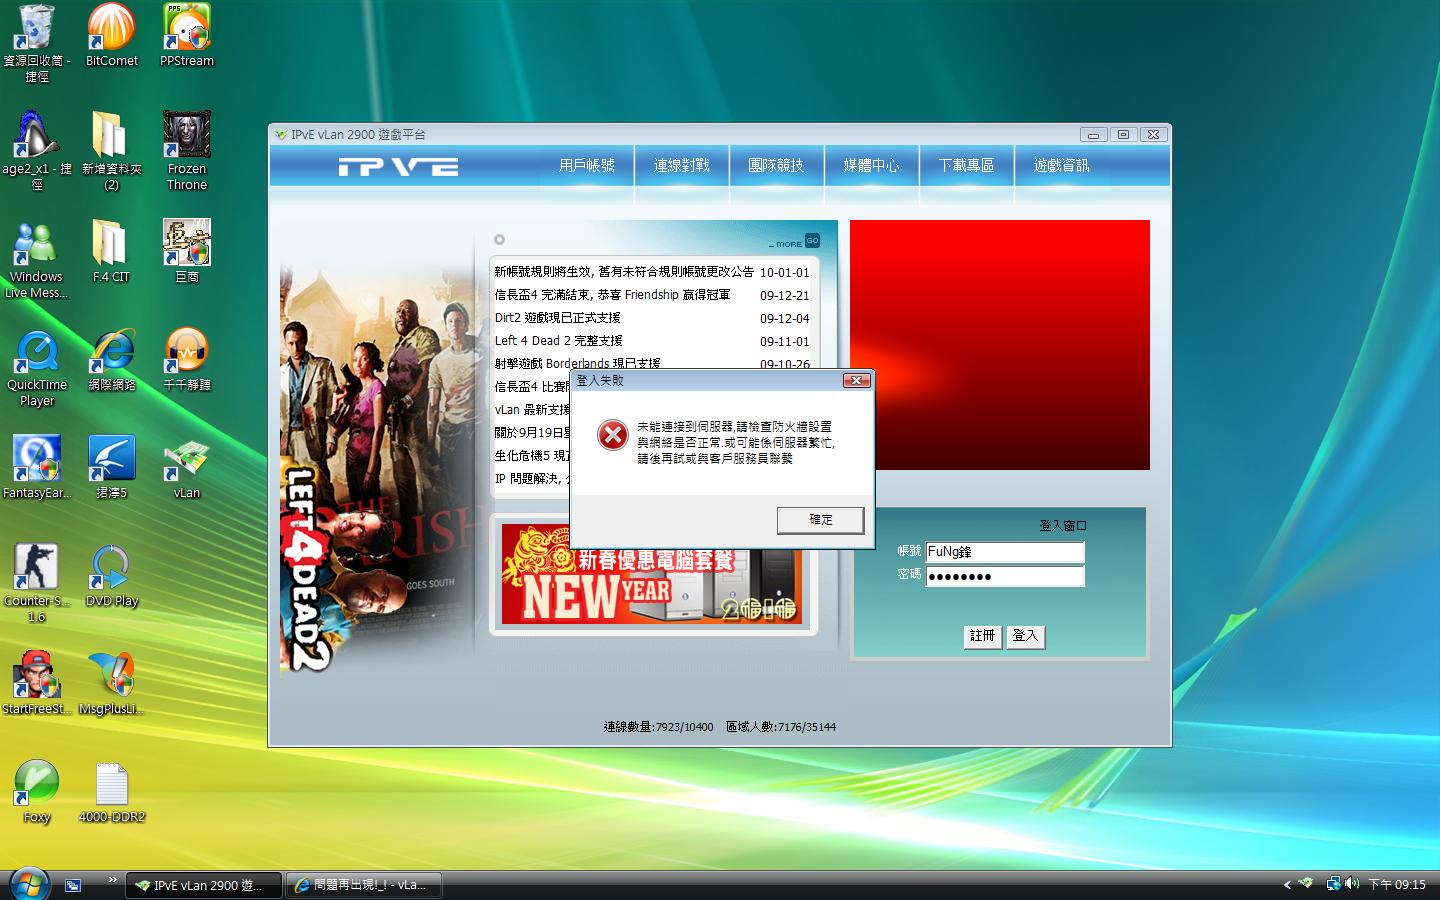Select the MsgPlusLi... desktop shortcut
1440x900 pixels.
coord(112,683)
